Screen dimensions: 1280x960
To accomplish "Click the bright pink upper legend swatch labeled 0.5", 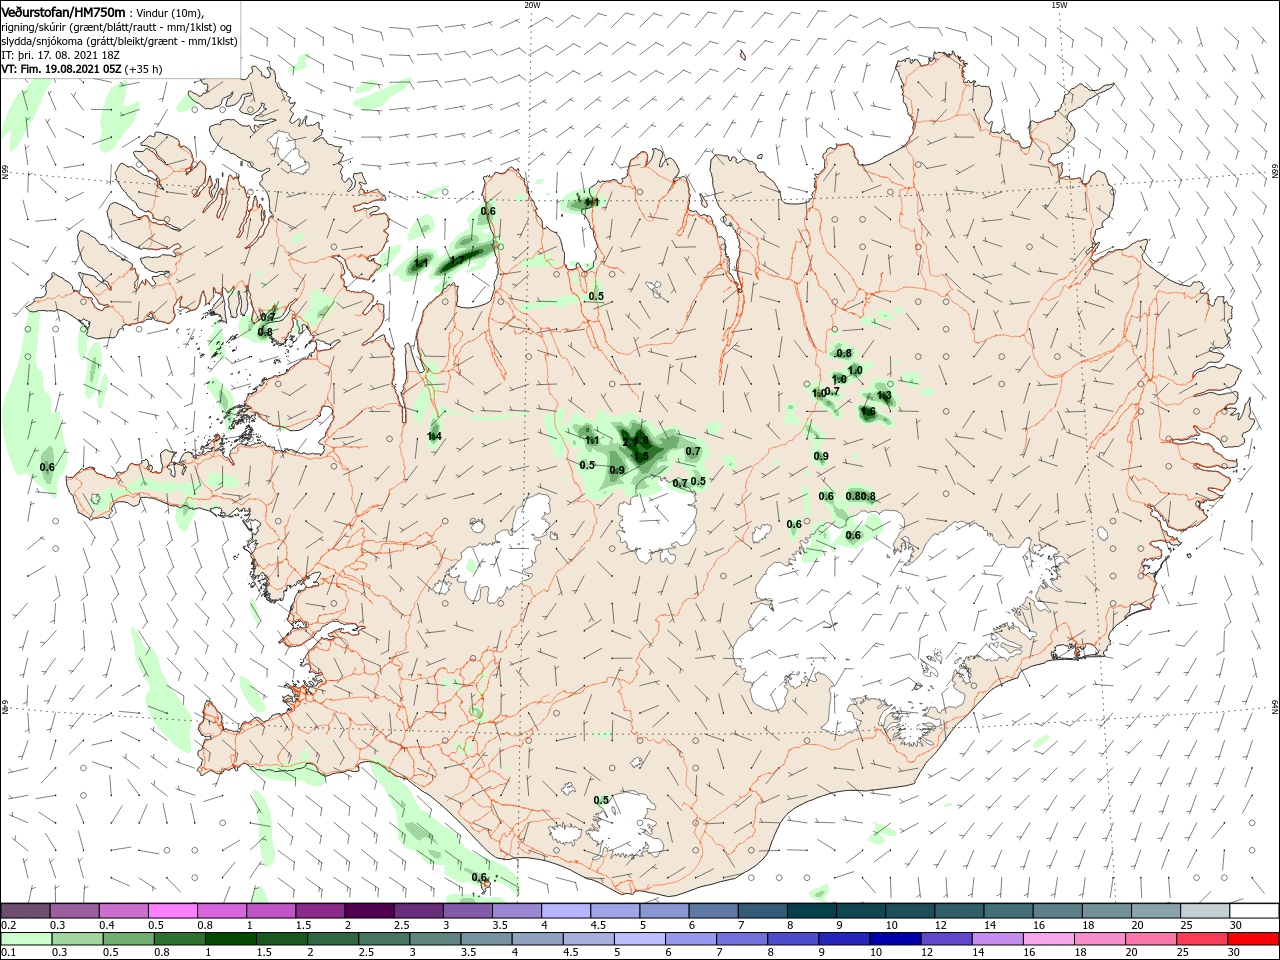I will (x=172, y=911).
